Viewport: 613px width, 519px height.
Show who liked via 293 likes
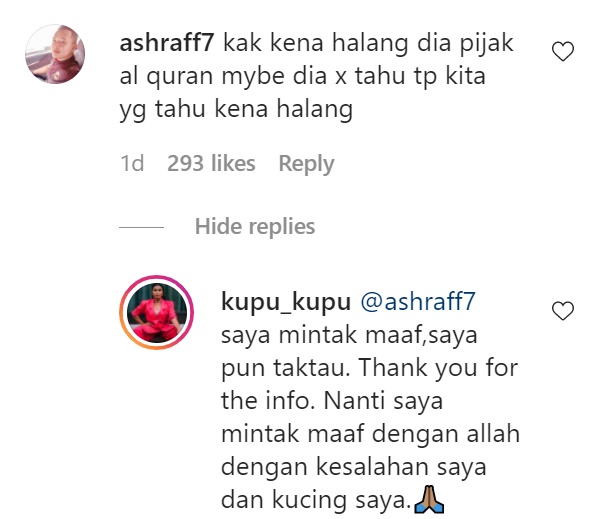coord(211,163)
